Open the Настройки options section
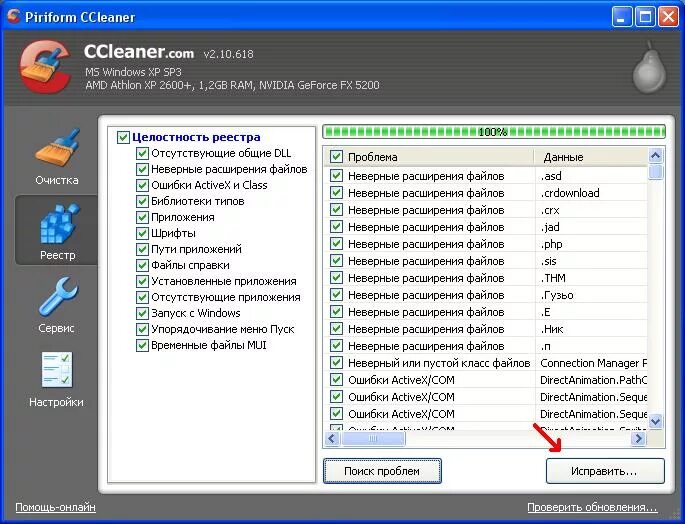The height and width of the screenshot is (524, 685). tap(57, 379)
